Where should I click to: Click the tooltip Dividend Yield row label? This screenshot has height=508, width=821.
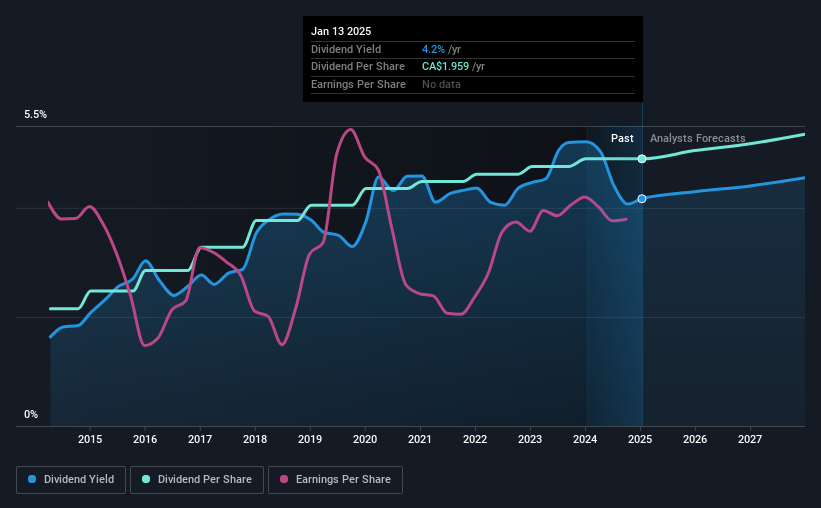click(346, 49)
